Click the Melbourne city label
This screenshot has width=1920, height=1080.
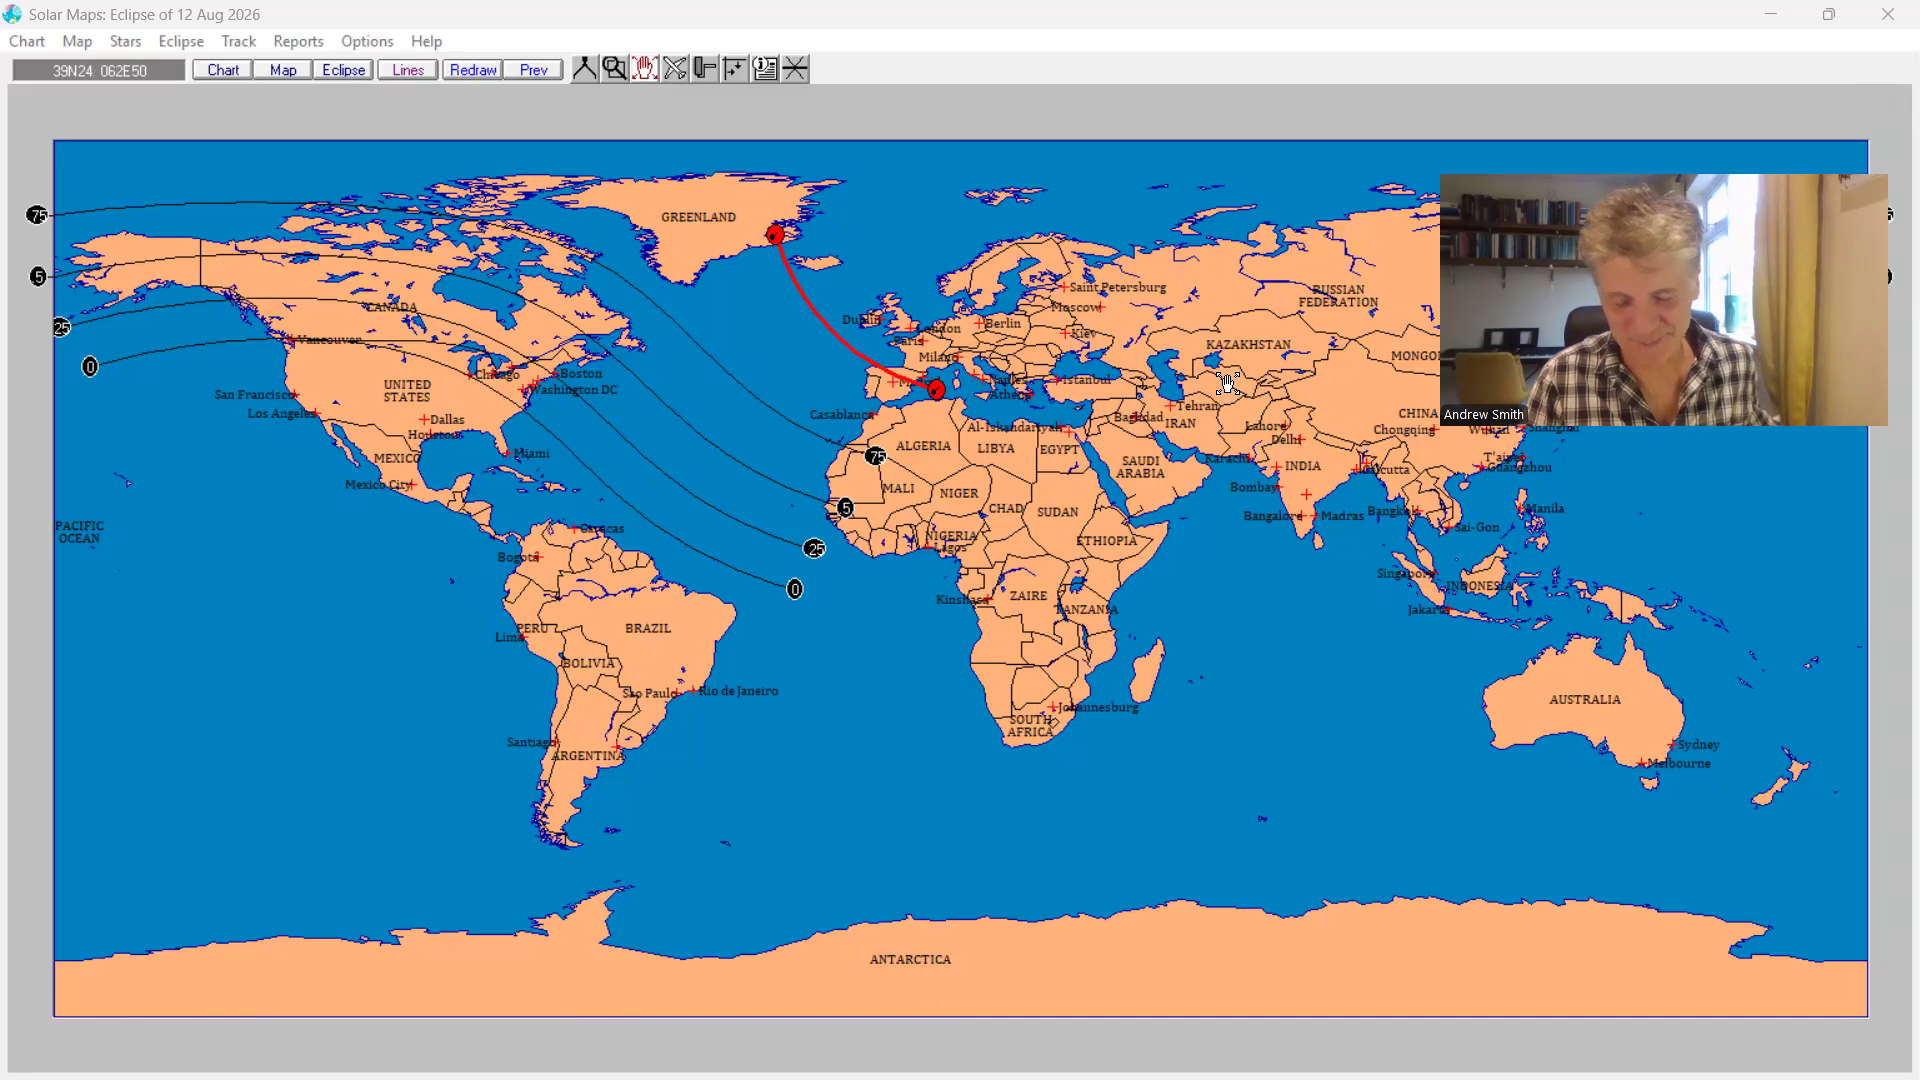click(x=1679, y=764)
